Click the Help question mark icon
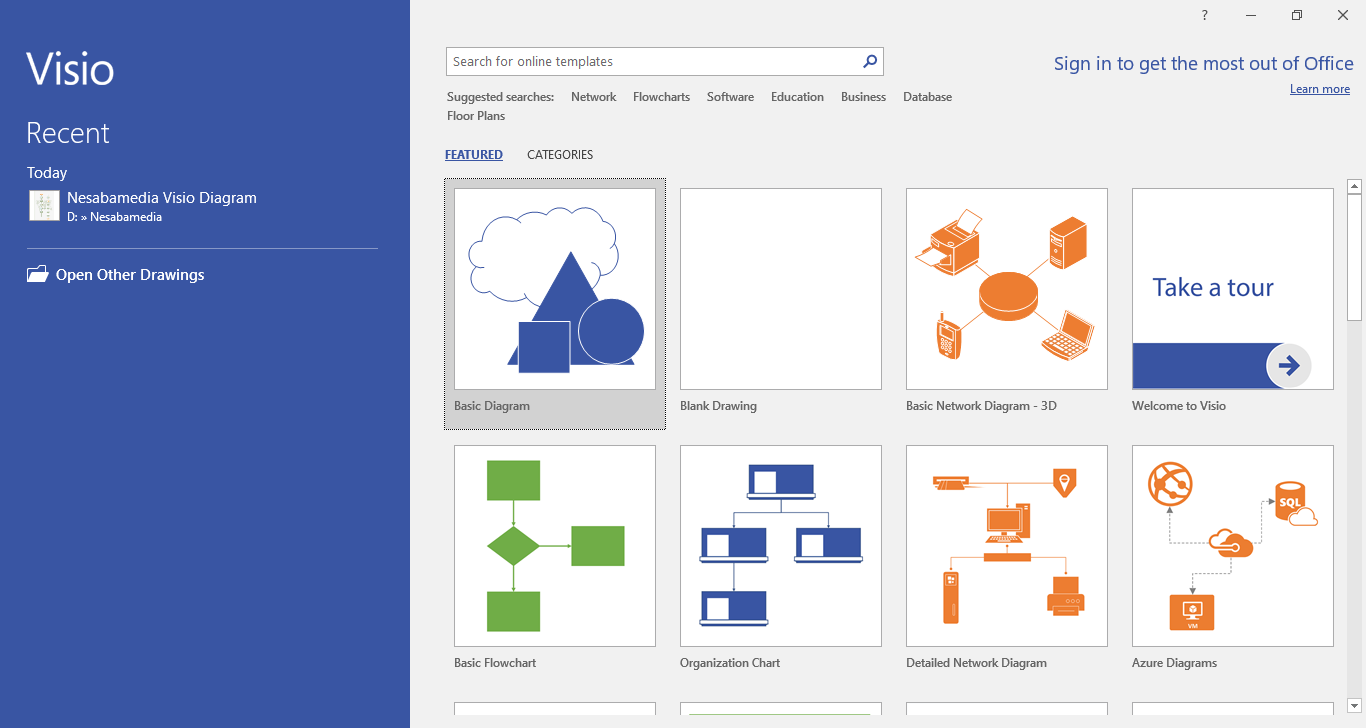Image resolution: width=1366 pixels, height=728 pixels. click(1205, 15)
